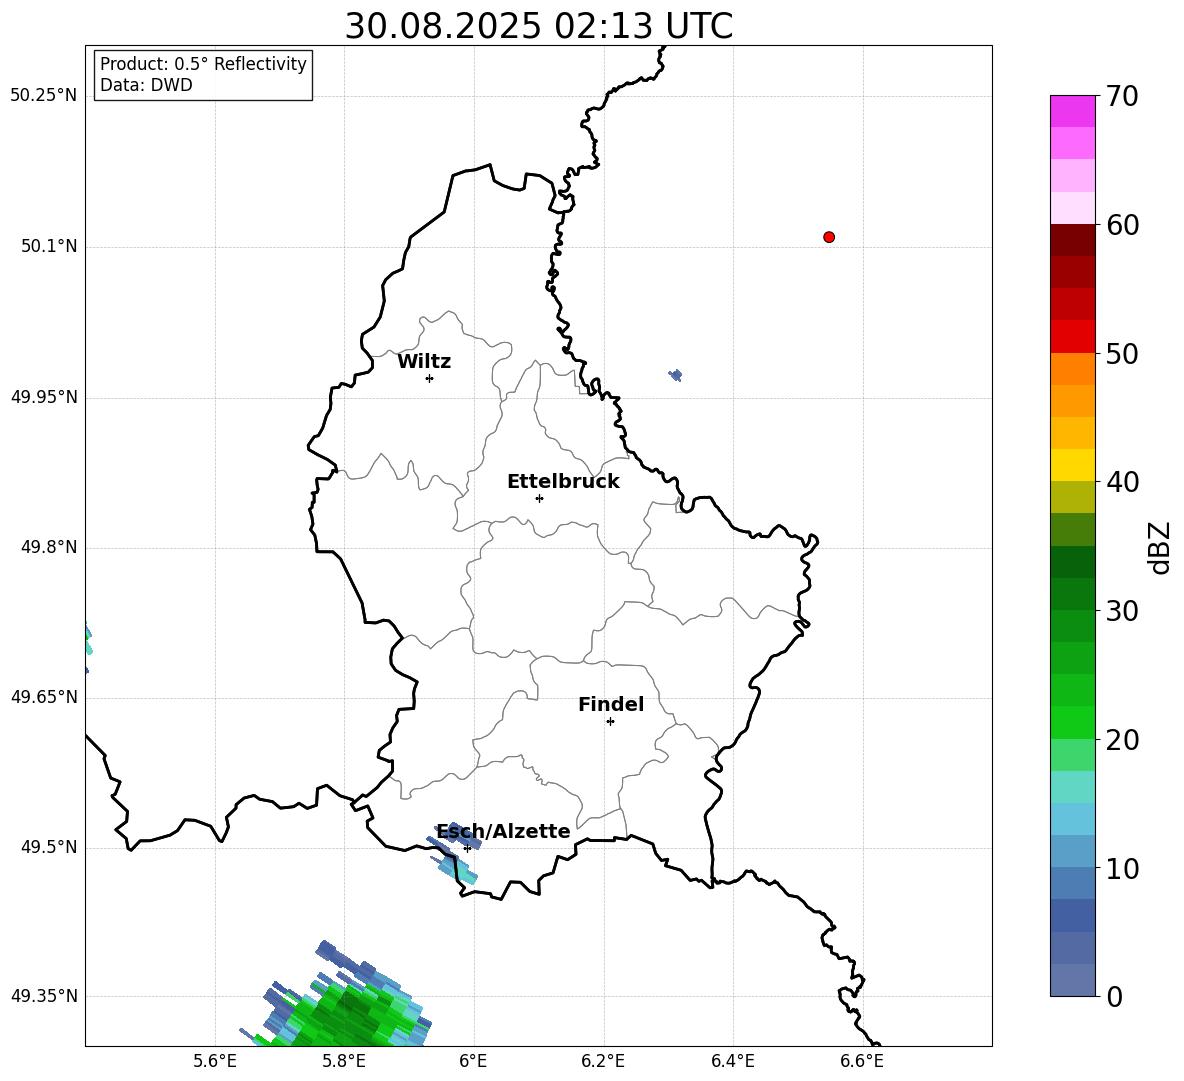
Task: Click the colorbar tick label 10
Action: [1122, 868]
